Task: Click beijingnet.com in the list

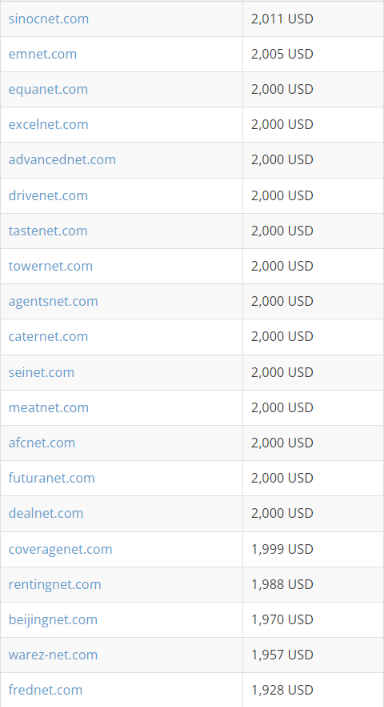Action: coord(53,620)
